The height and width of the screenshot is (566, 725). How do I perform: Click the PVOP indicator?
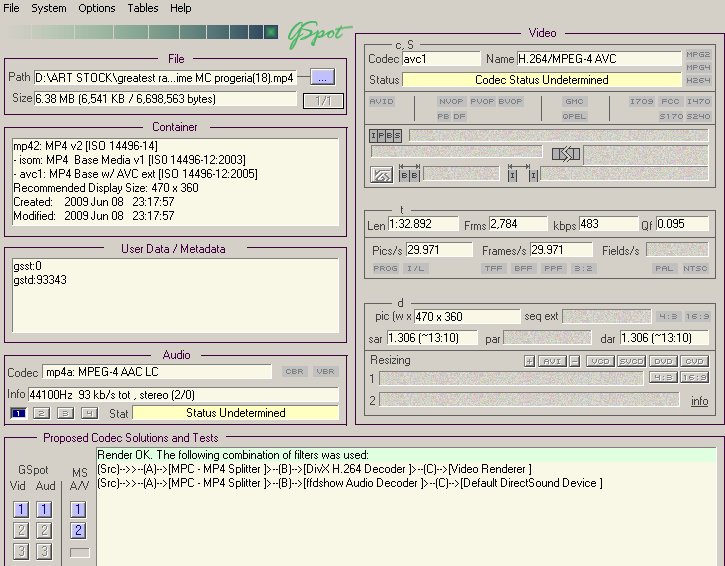[x=482, y=101]
